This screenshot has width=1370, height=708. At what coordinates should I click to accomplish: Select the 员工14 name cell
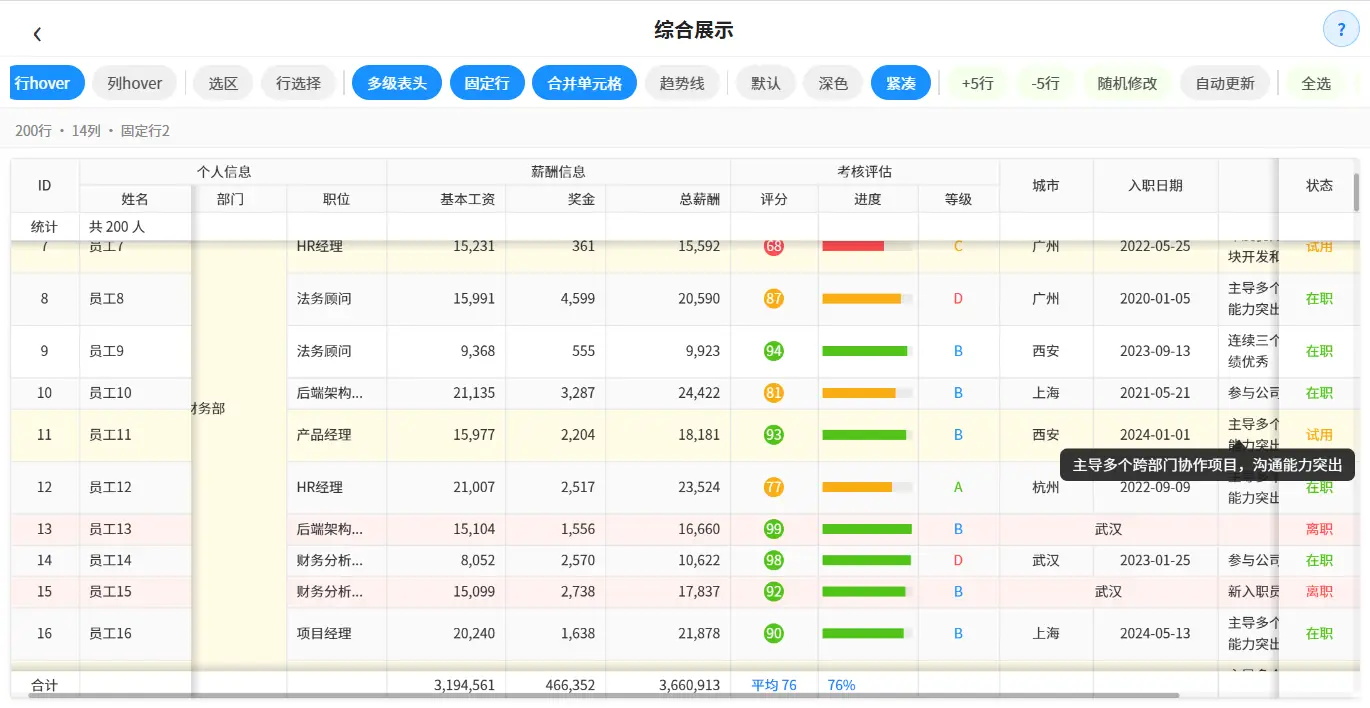click(x=110, y=561)
